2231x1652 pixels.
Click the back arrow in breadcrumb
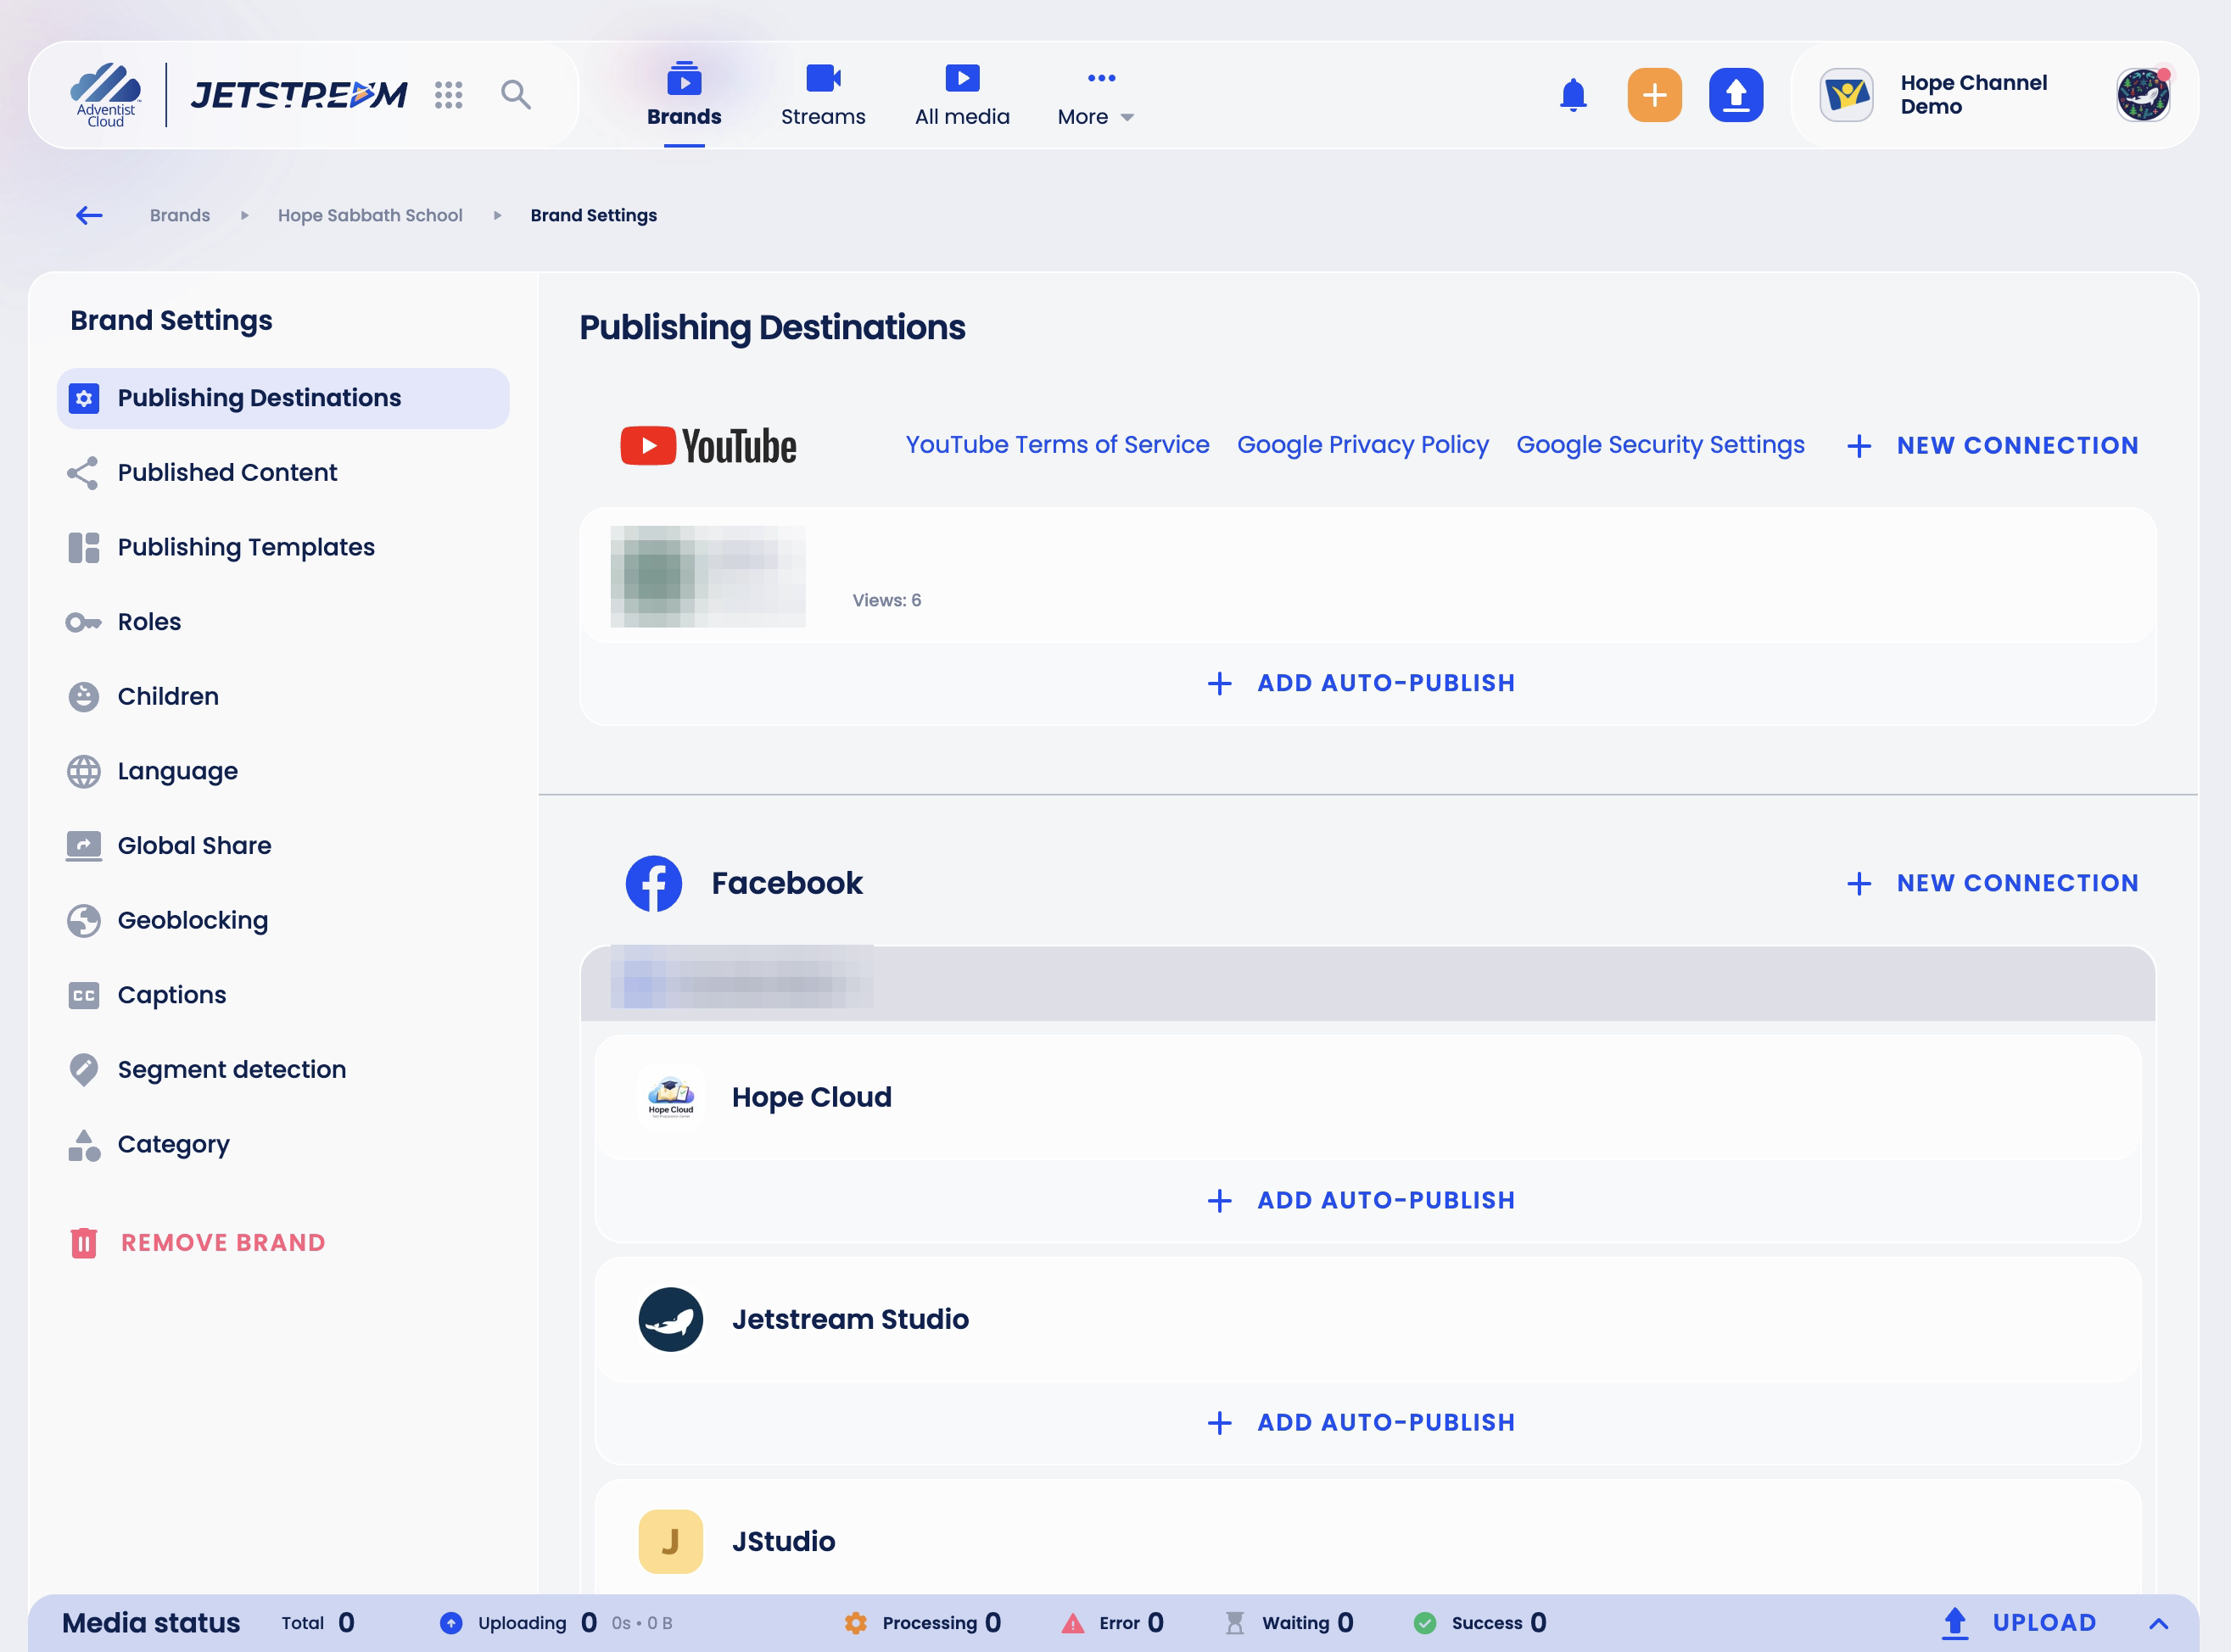pos(90,215)
